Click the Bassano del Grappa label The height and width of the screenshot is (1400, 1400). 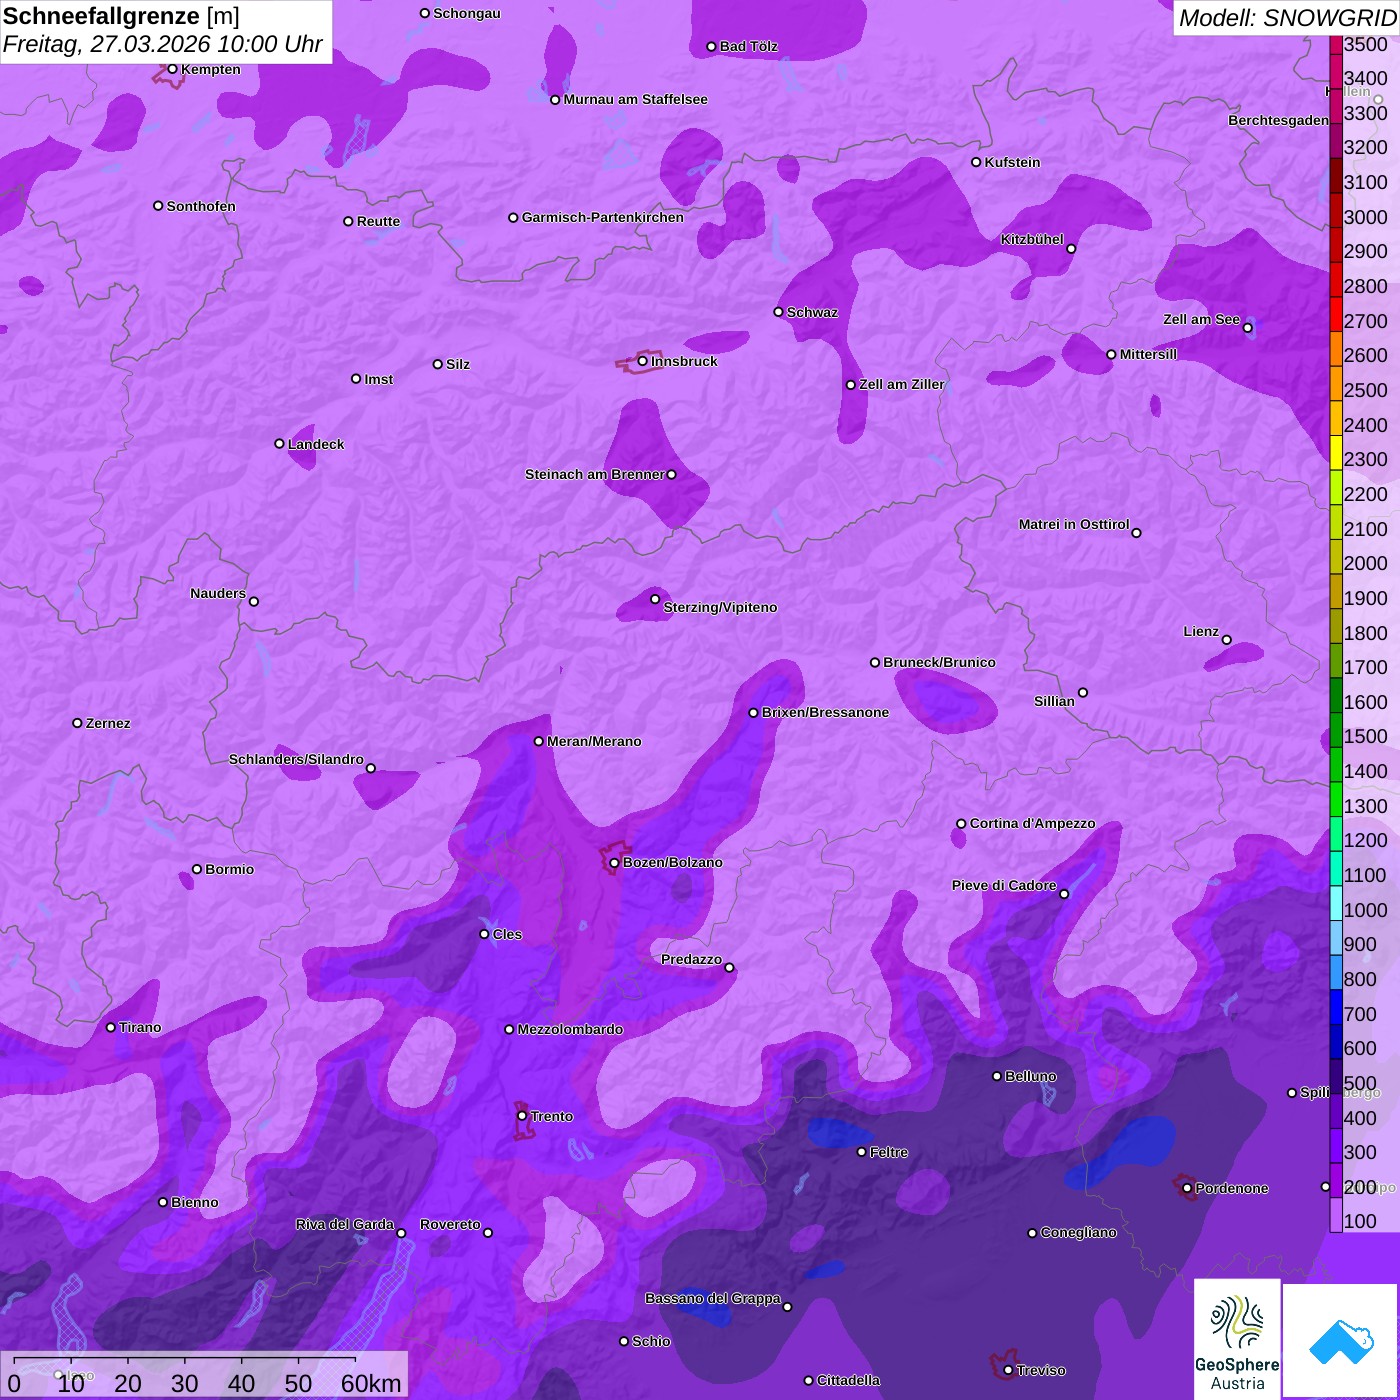click(713, 1298)
